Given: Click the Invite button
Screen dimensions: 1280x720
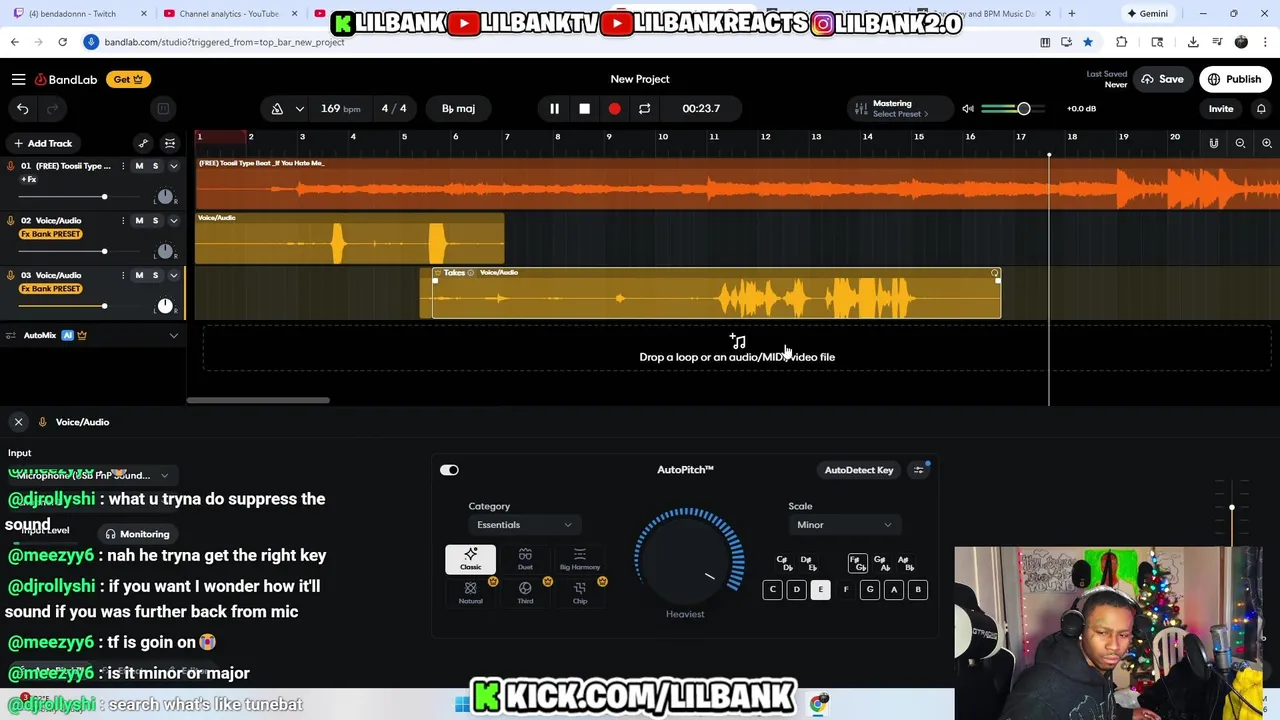Looking at the screenshot, I should (1221, 108).
